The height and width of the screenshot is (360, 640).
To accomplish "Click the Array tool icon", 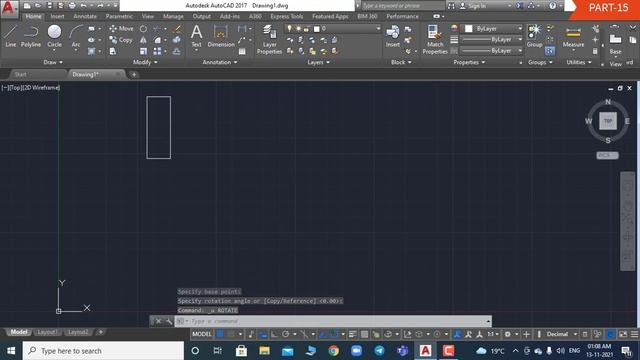I will coord(158,51).
